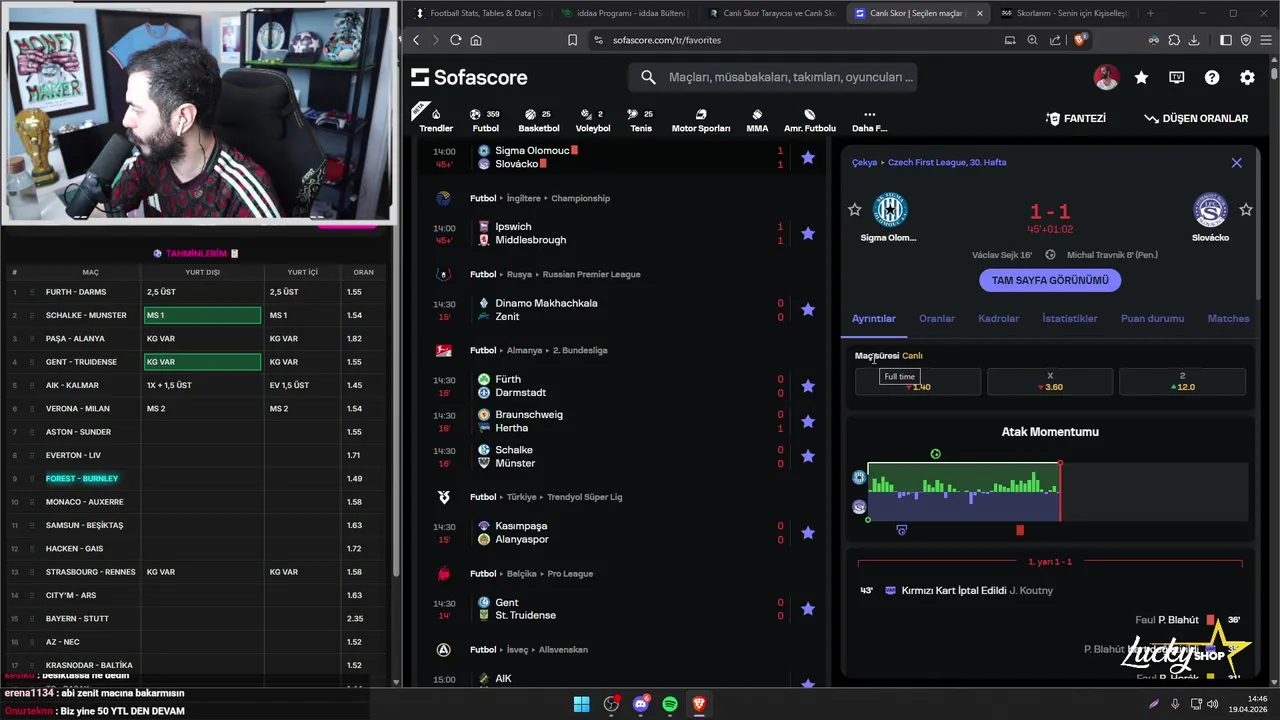Unfavorite the Dinamo Makhachkala vs Zenit match
1280x720 pixels.
coord(808,310)
